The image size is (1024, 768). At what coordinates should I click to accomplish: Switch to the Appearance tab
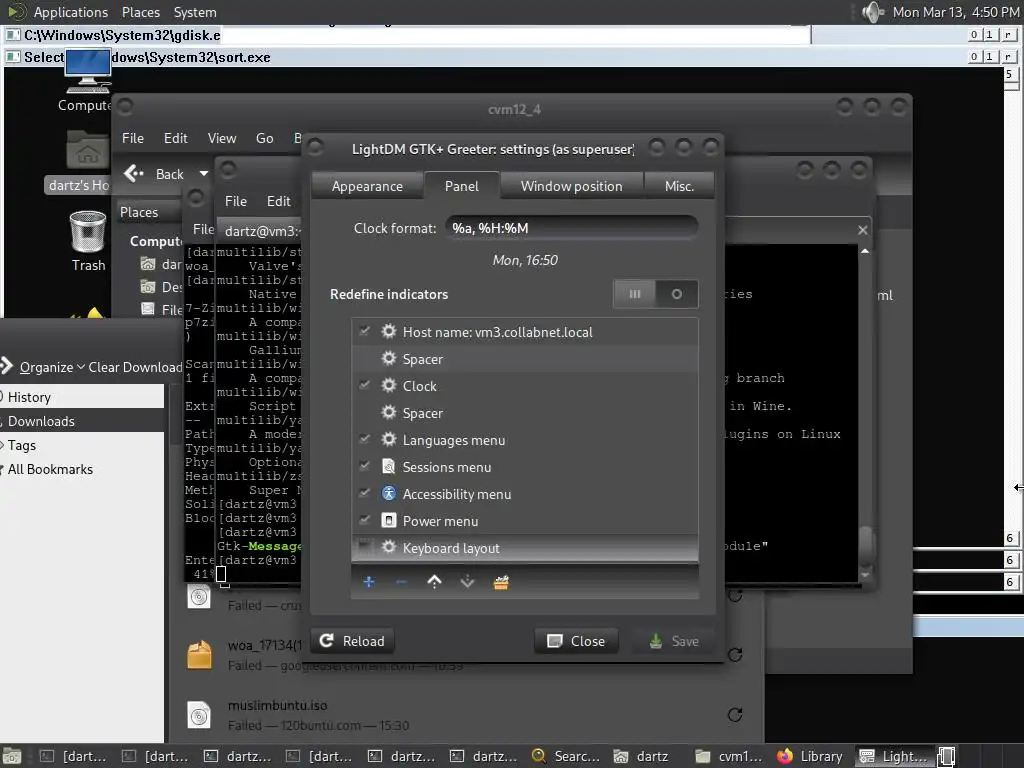pyautogui.click(x=367, y=186)
